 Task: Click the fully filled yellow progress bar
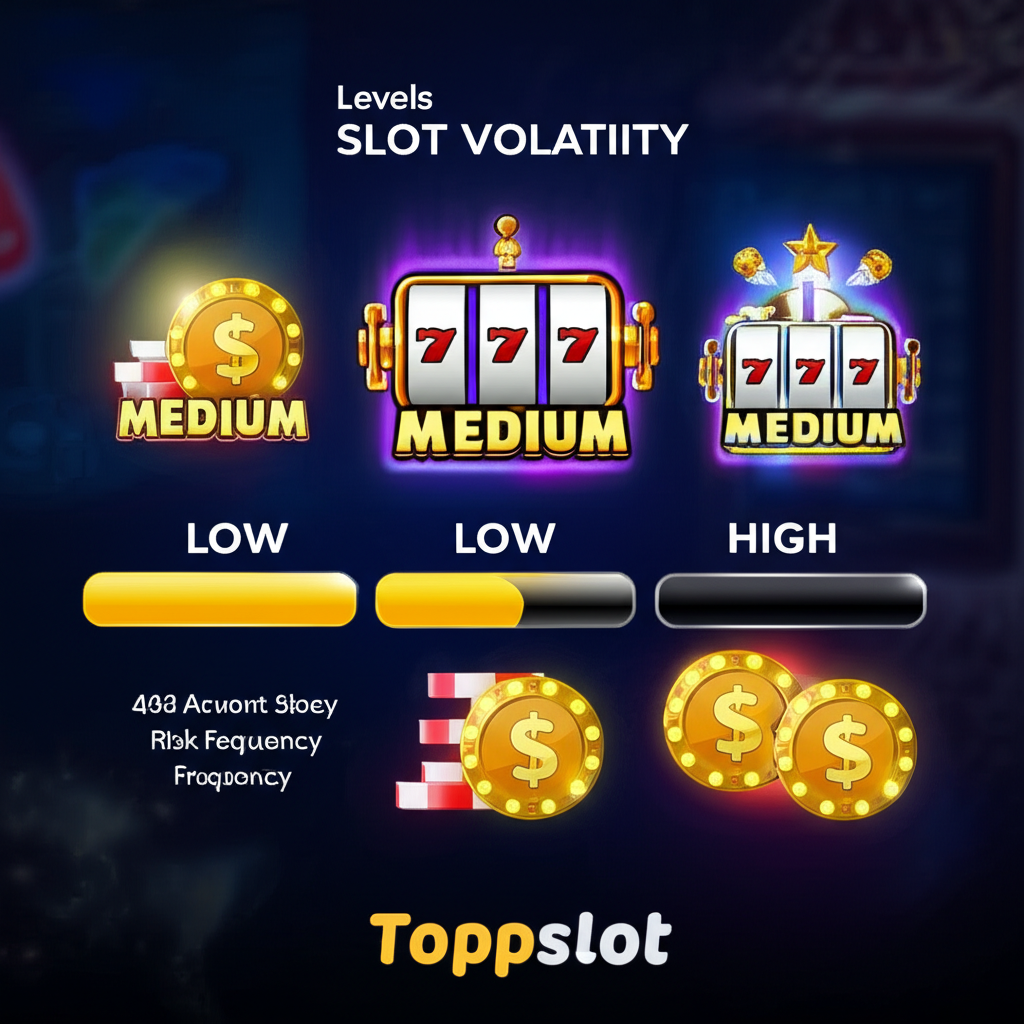coord(220,599)
